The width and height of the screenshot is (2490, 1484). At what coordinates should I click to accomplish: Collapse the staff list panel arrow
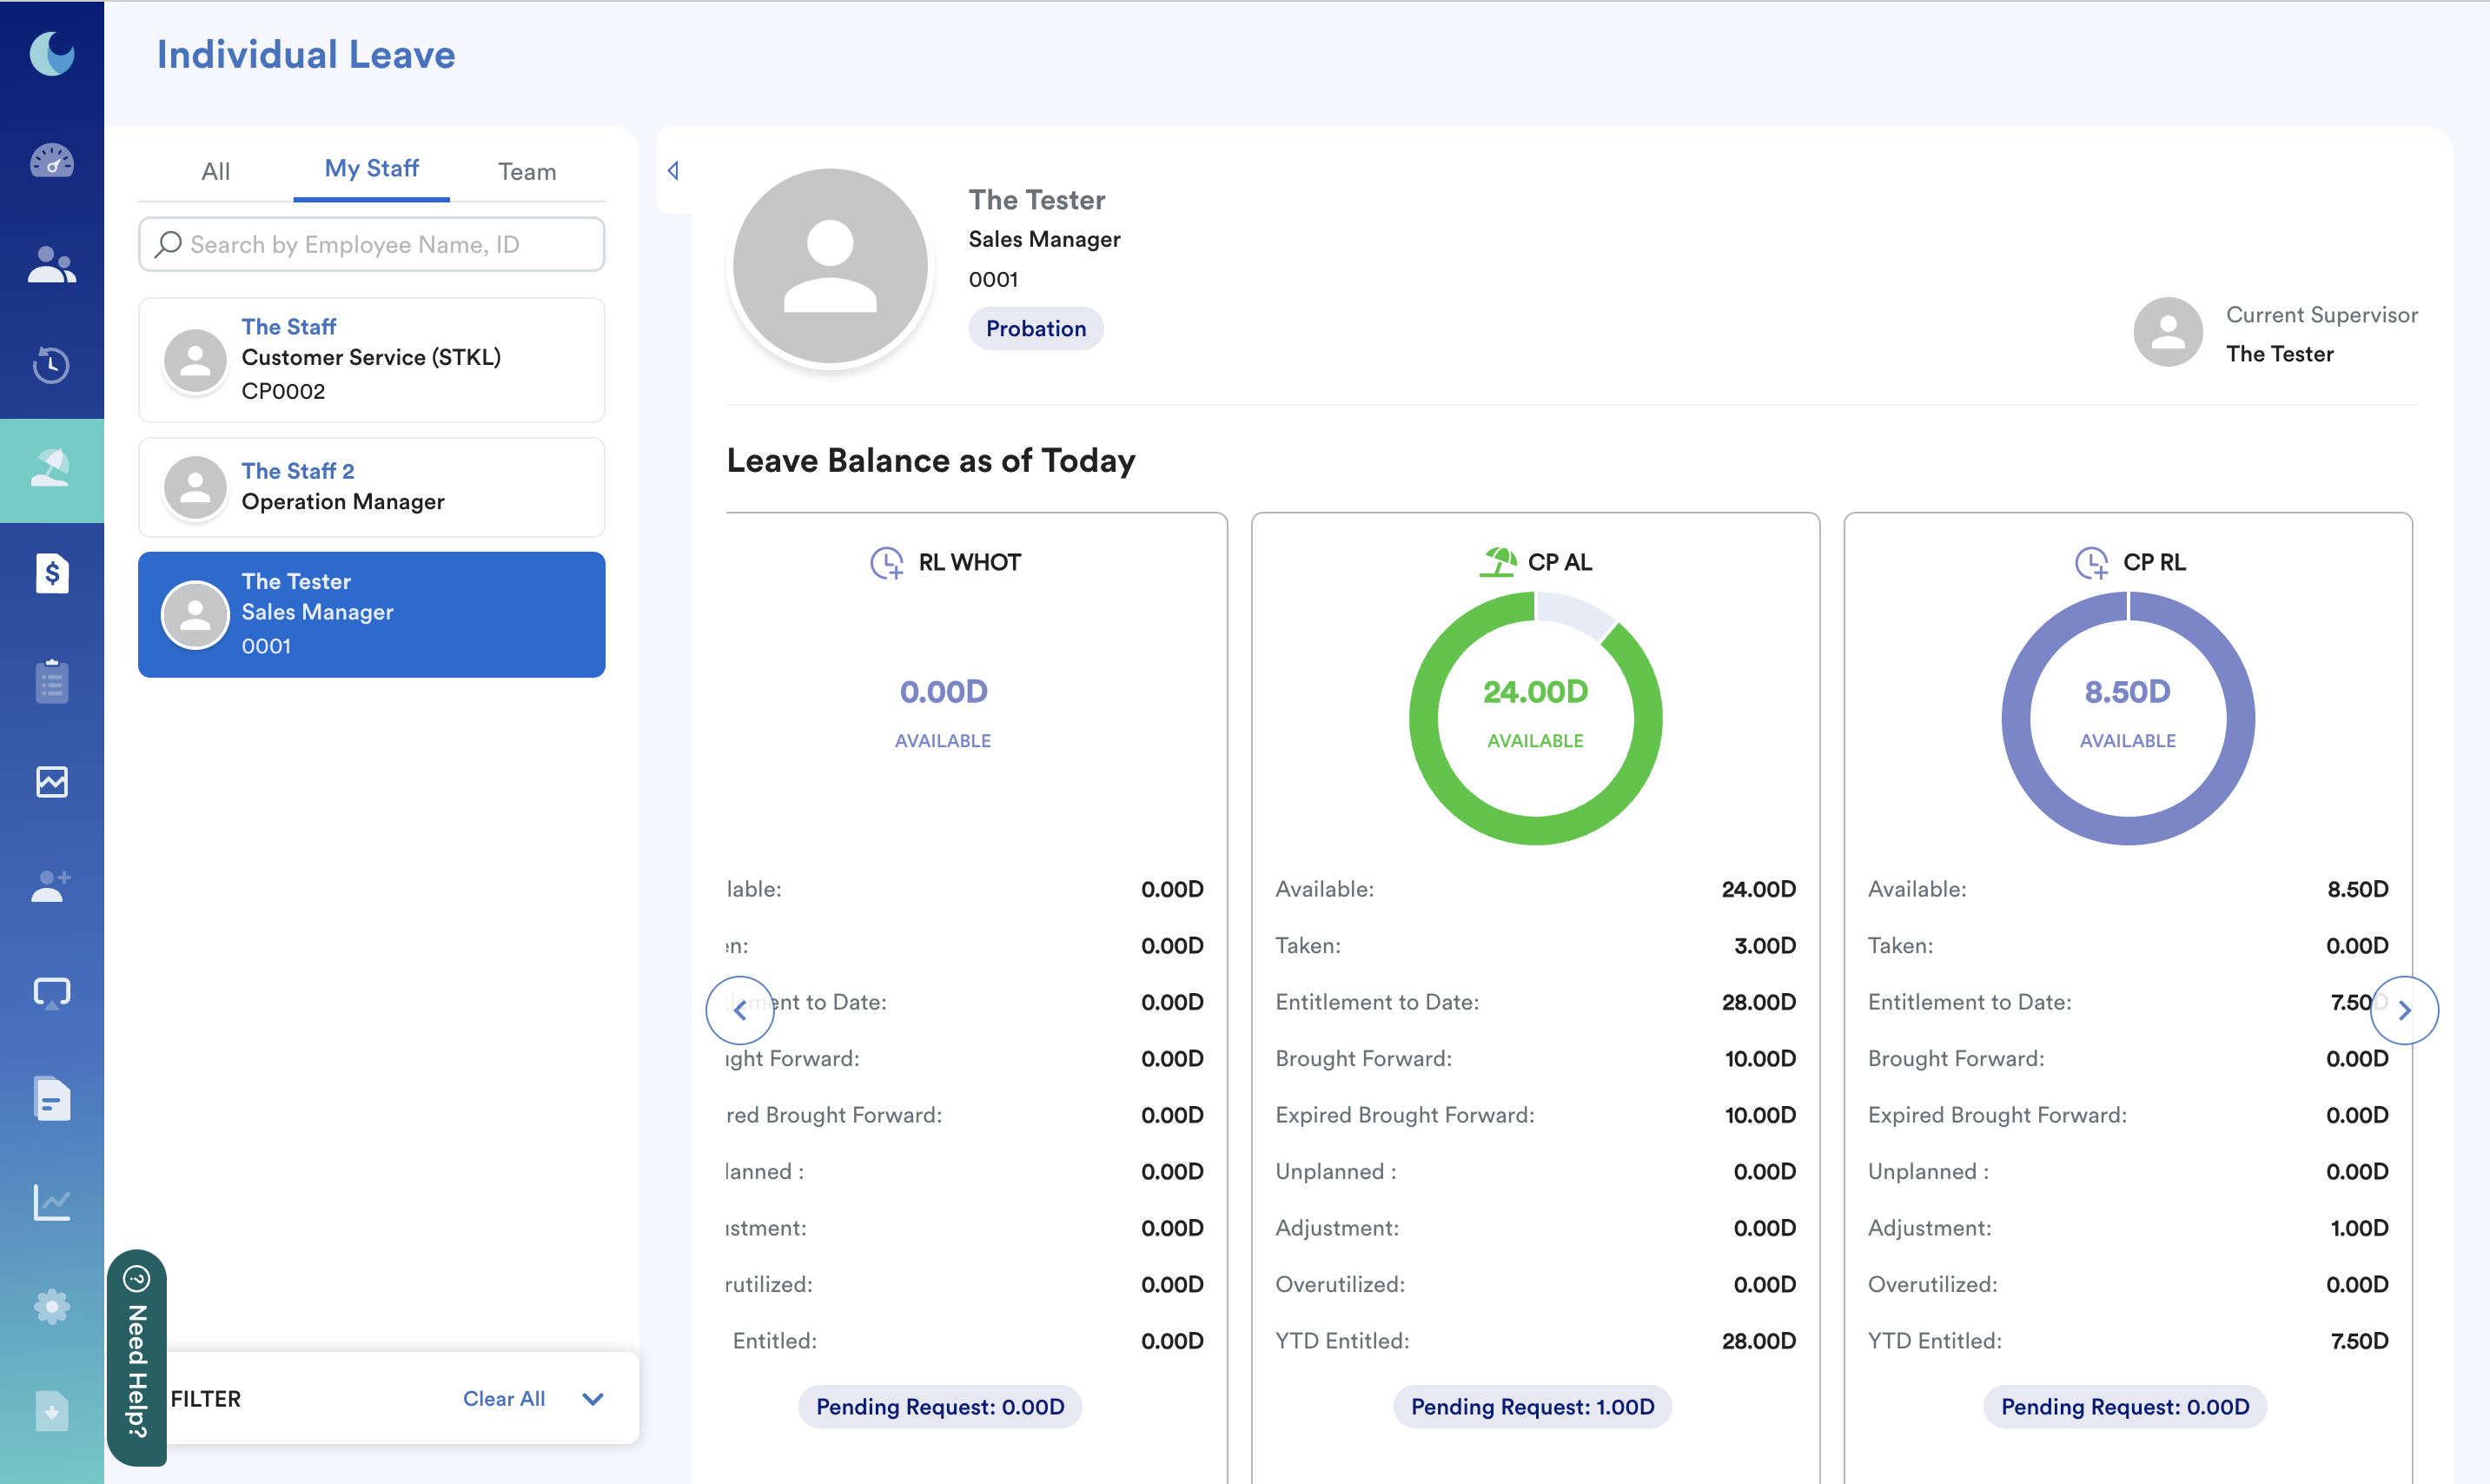point(674,171)
